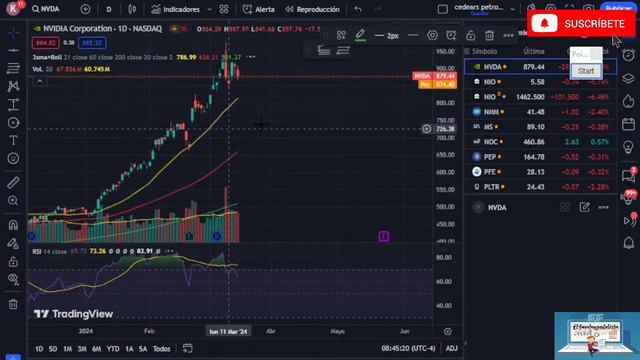Create an alert with Alerta
The height and width of the screenshot is (360, 640).
[259, 9]
